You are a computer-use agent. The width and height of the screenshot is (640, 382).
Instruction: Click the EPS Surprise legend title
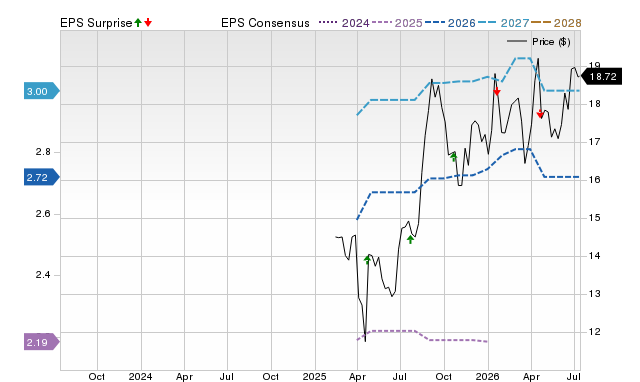tap(96, 23)
